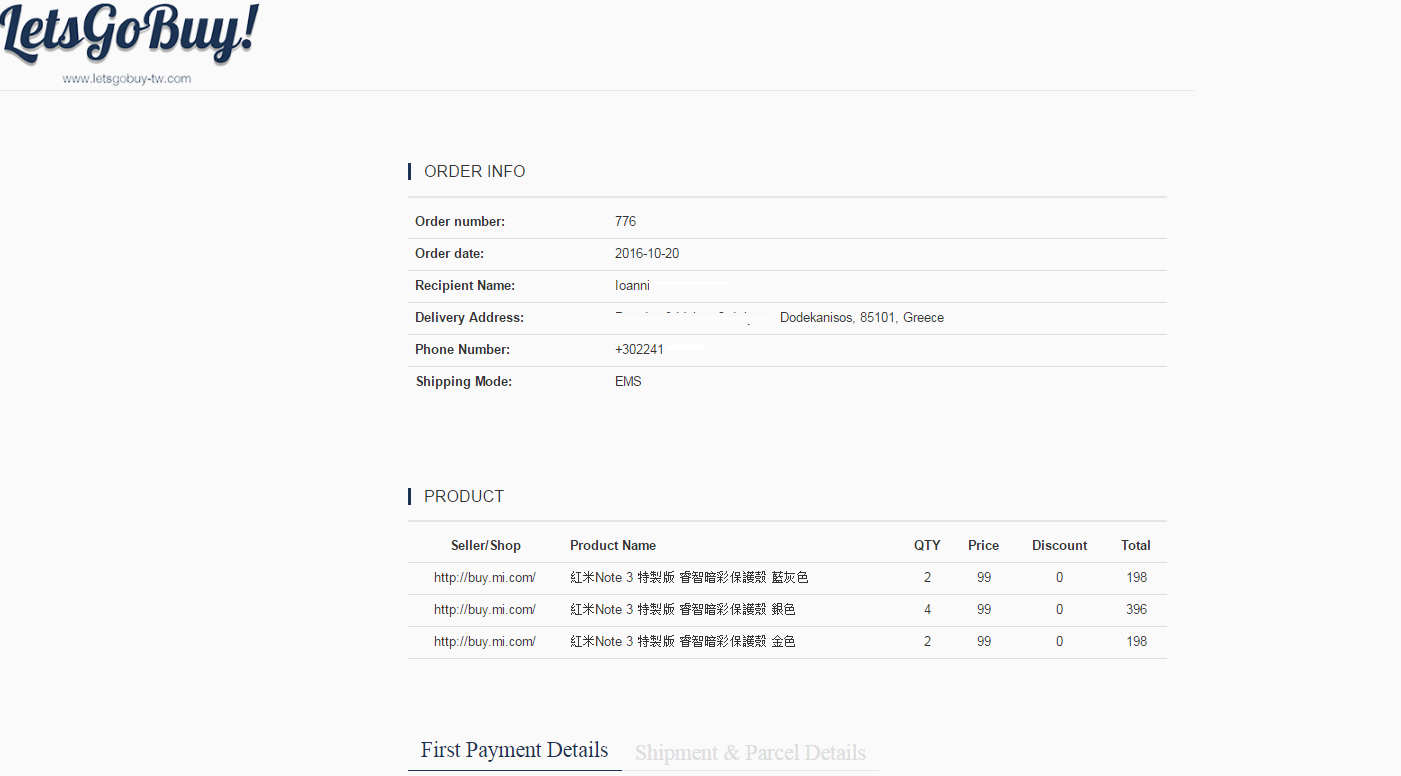This screenshot has width=1401, height=776.
Task: Click the total value 396
Action: [1136, 609]
